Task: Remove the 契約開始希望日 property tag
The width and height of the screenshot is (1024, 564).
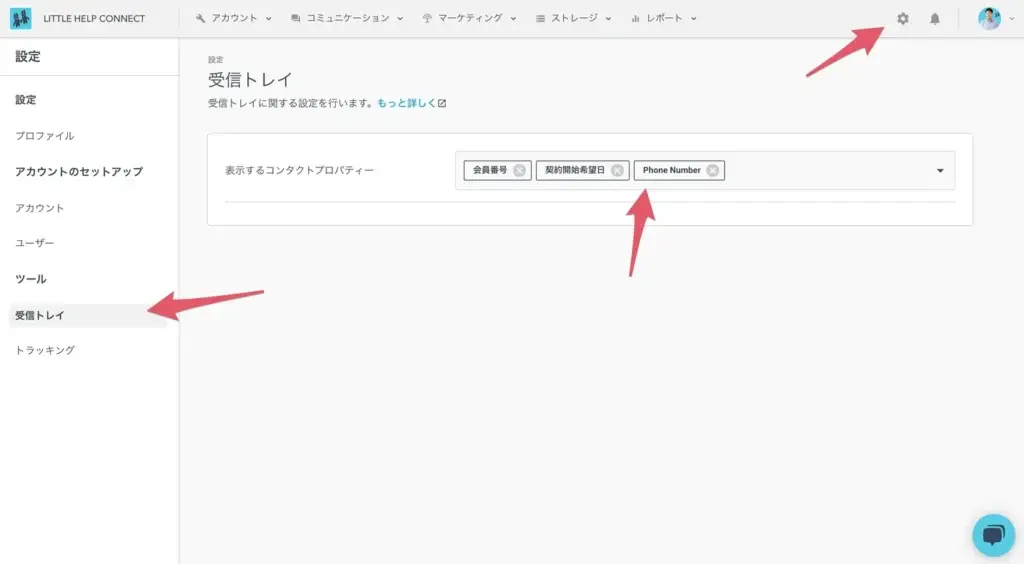Action: (x=617, y=170)
